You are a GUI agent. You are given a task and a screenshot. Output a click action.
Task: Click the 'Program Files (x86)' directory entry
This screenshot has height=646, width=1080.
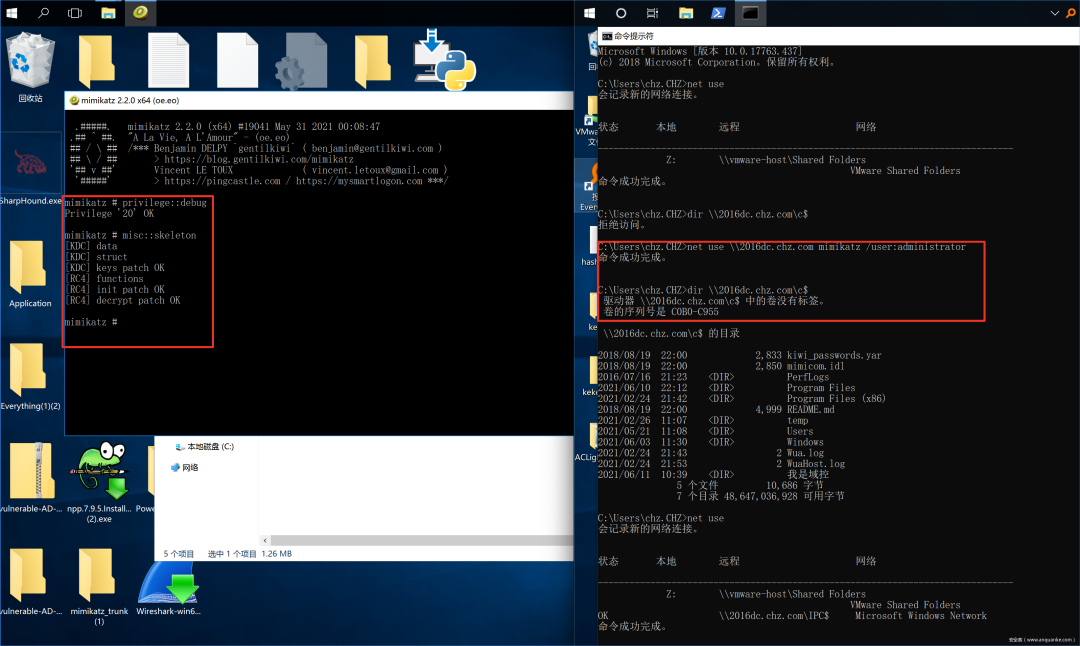tap(836, 399)
